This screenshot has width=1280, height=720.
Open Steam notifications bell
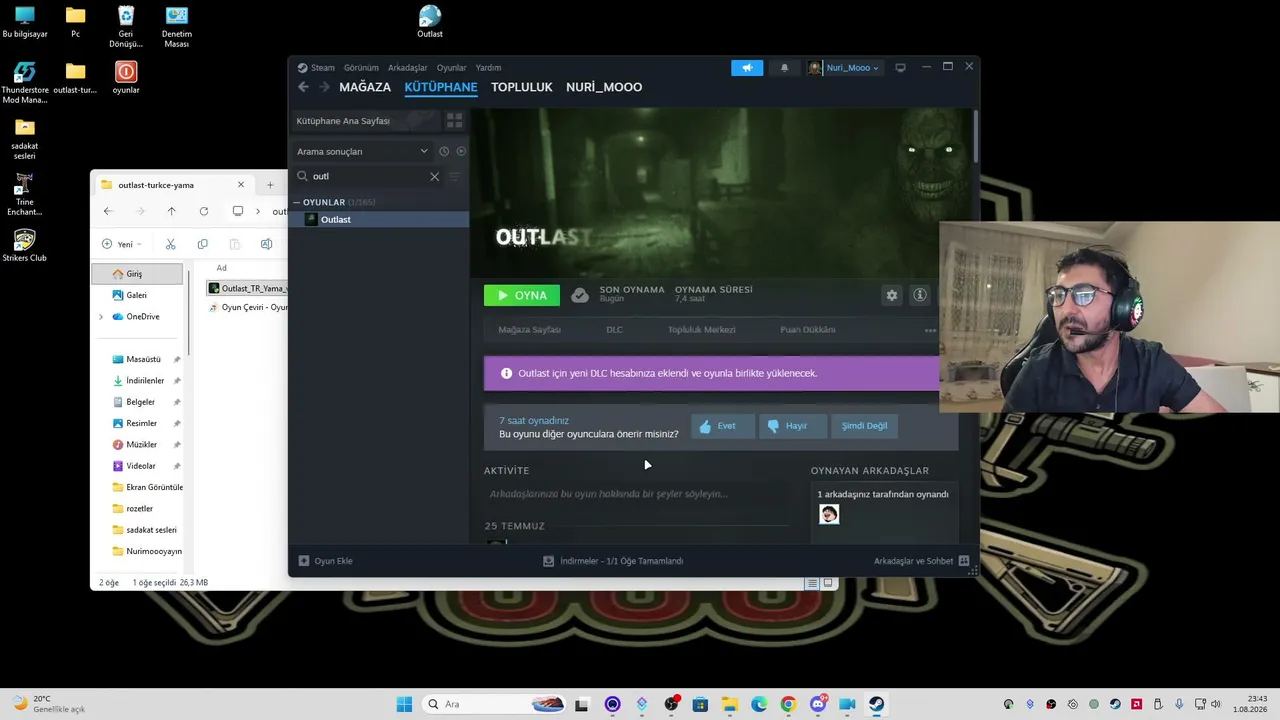[x=784, y=68]
